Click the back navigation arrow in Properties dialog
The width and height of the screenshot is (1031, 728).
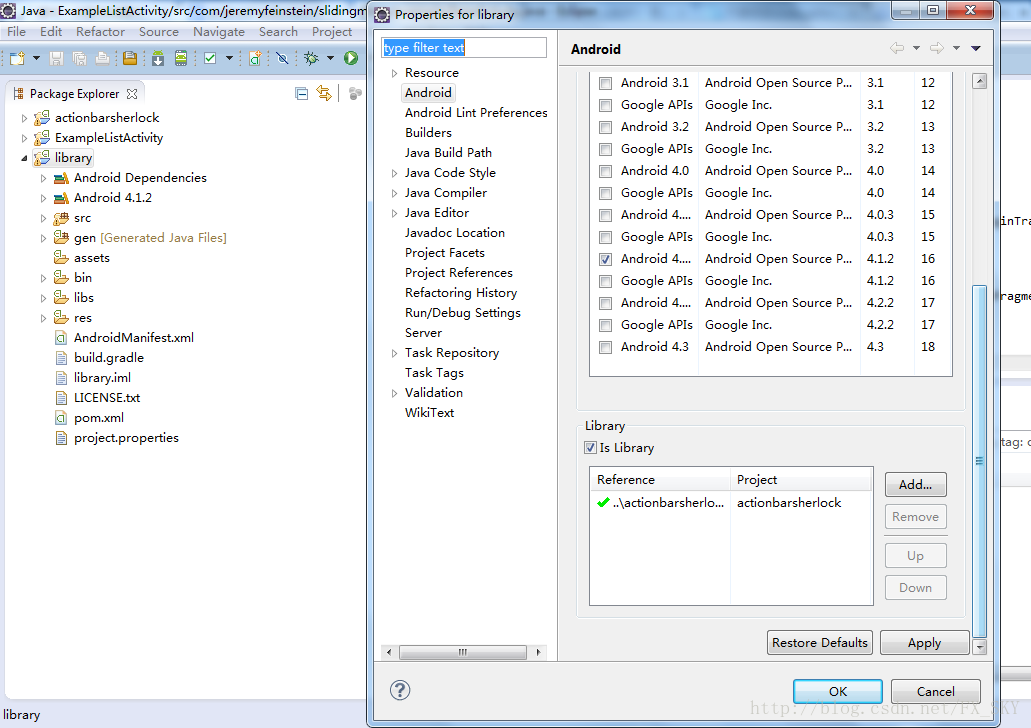pos(897,48)
